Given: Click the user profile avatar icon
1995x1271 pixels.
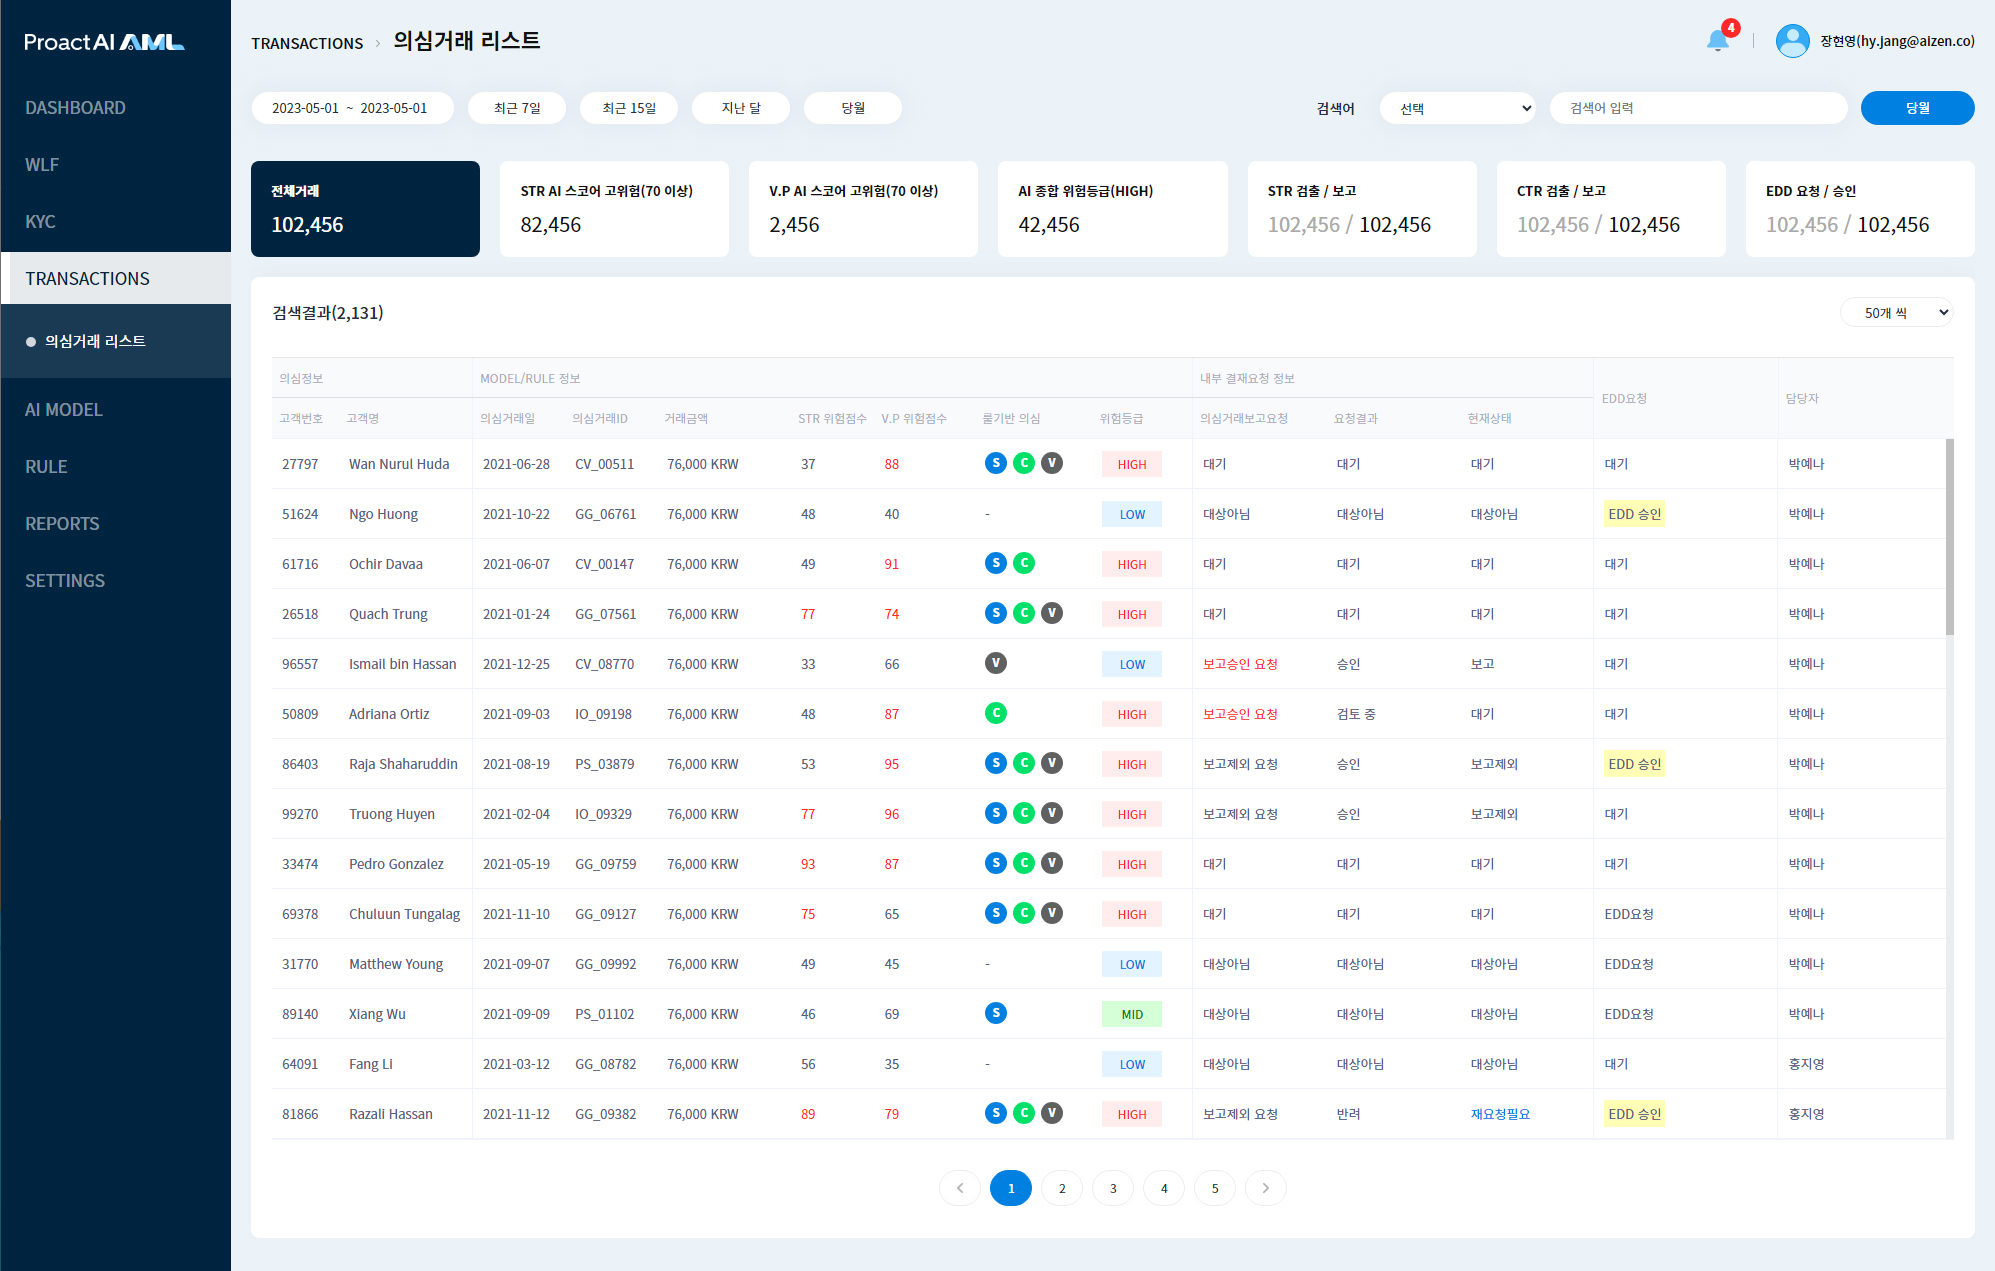Looking at the screenshot, I should click(x=1791, y=41).
